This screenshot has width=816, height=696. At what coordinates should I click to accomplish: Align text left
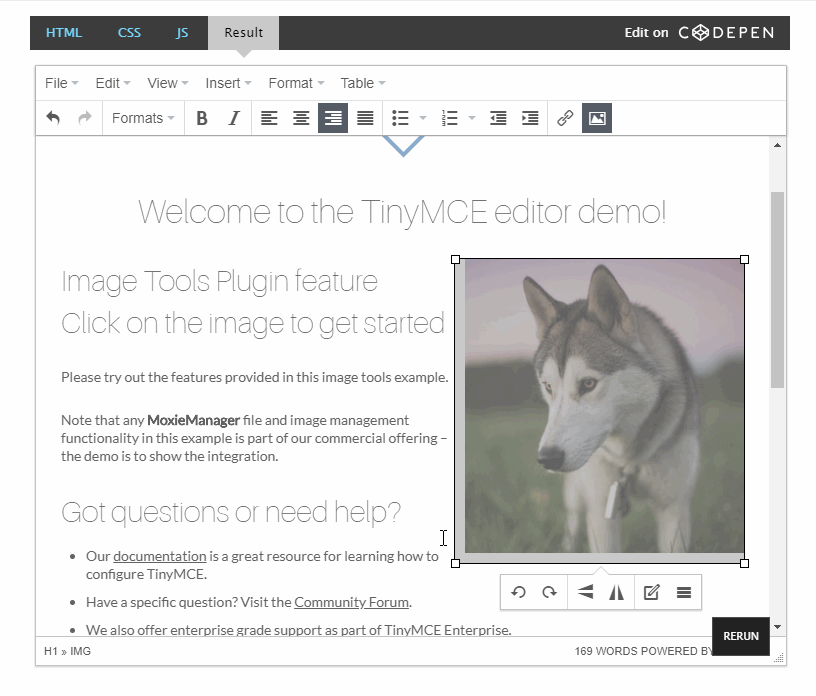(x=269, y=118)
